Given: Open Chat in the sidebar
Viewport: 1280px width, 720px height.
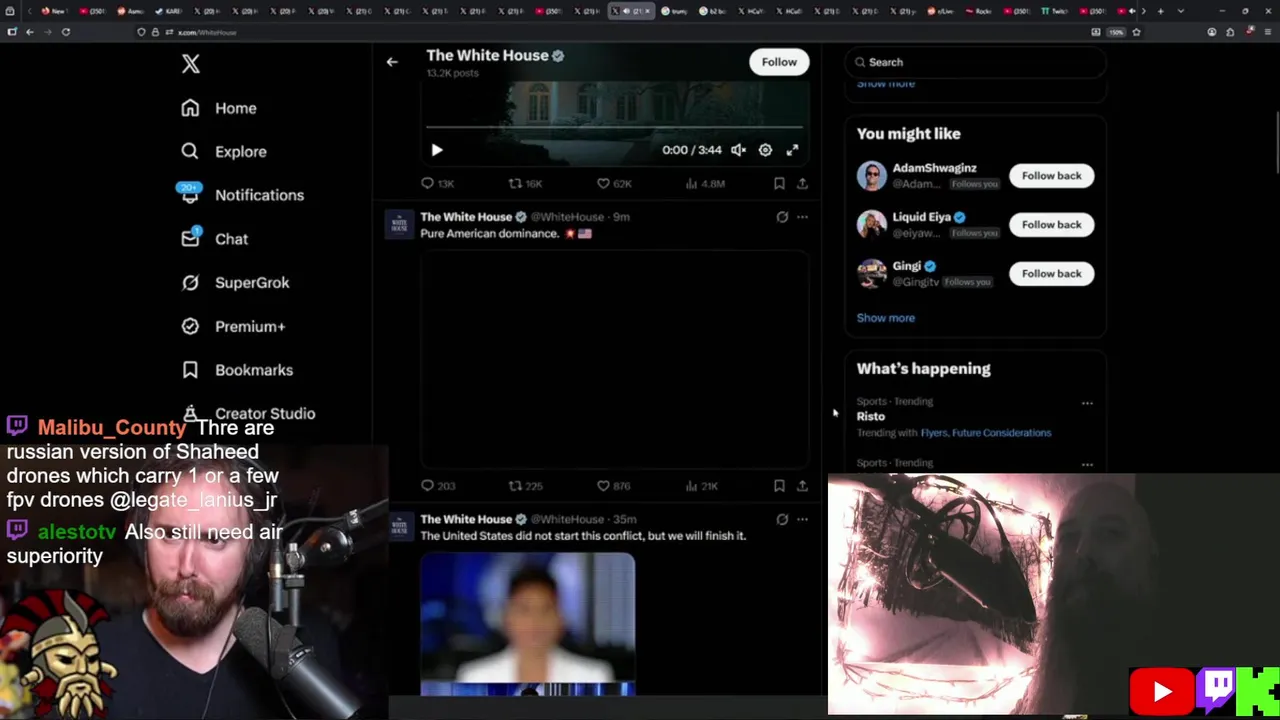Looking at the screenshot, I should pyautogui.click(x=214, y=239).
